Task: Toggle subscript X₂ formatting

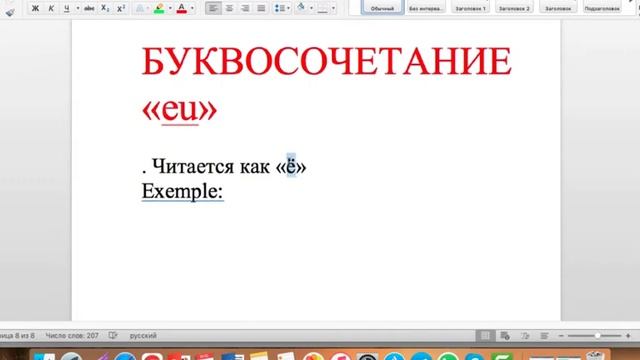Action: (105, 8)
